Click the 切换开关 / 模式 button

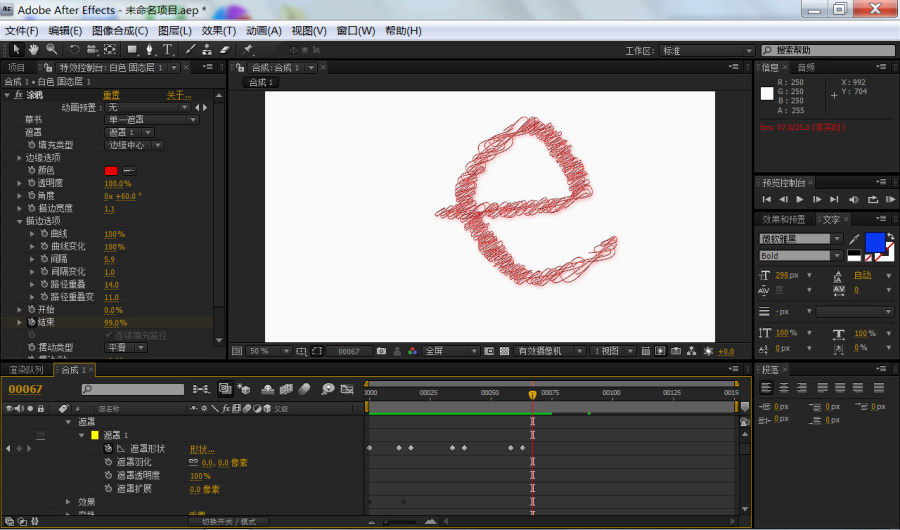tap(228, 521)
